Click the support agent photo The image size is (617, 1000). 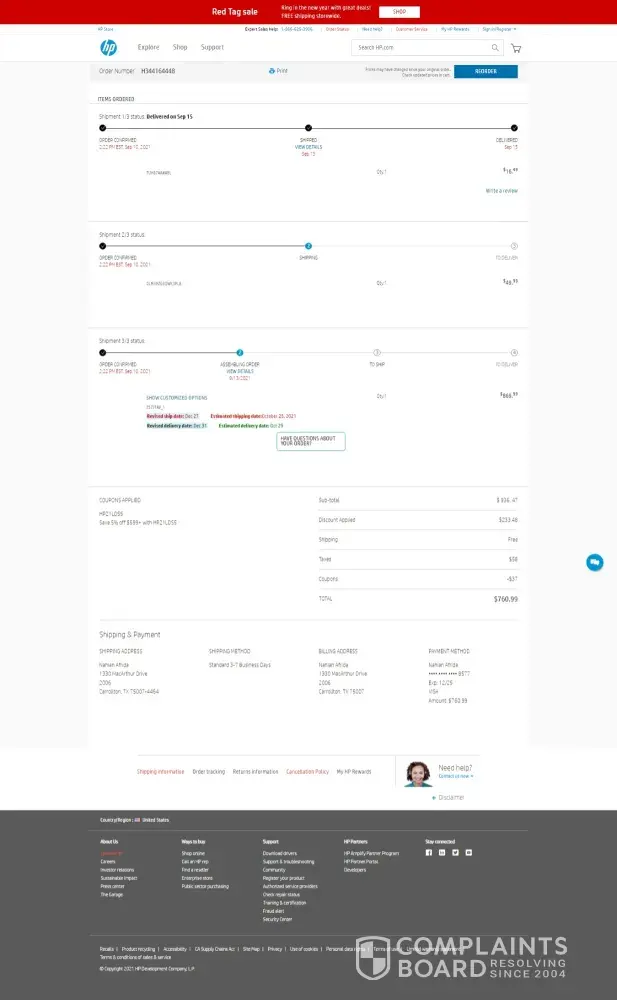pos(417,773)
